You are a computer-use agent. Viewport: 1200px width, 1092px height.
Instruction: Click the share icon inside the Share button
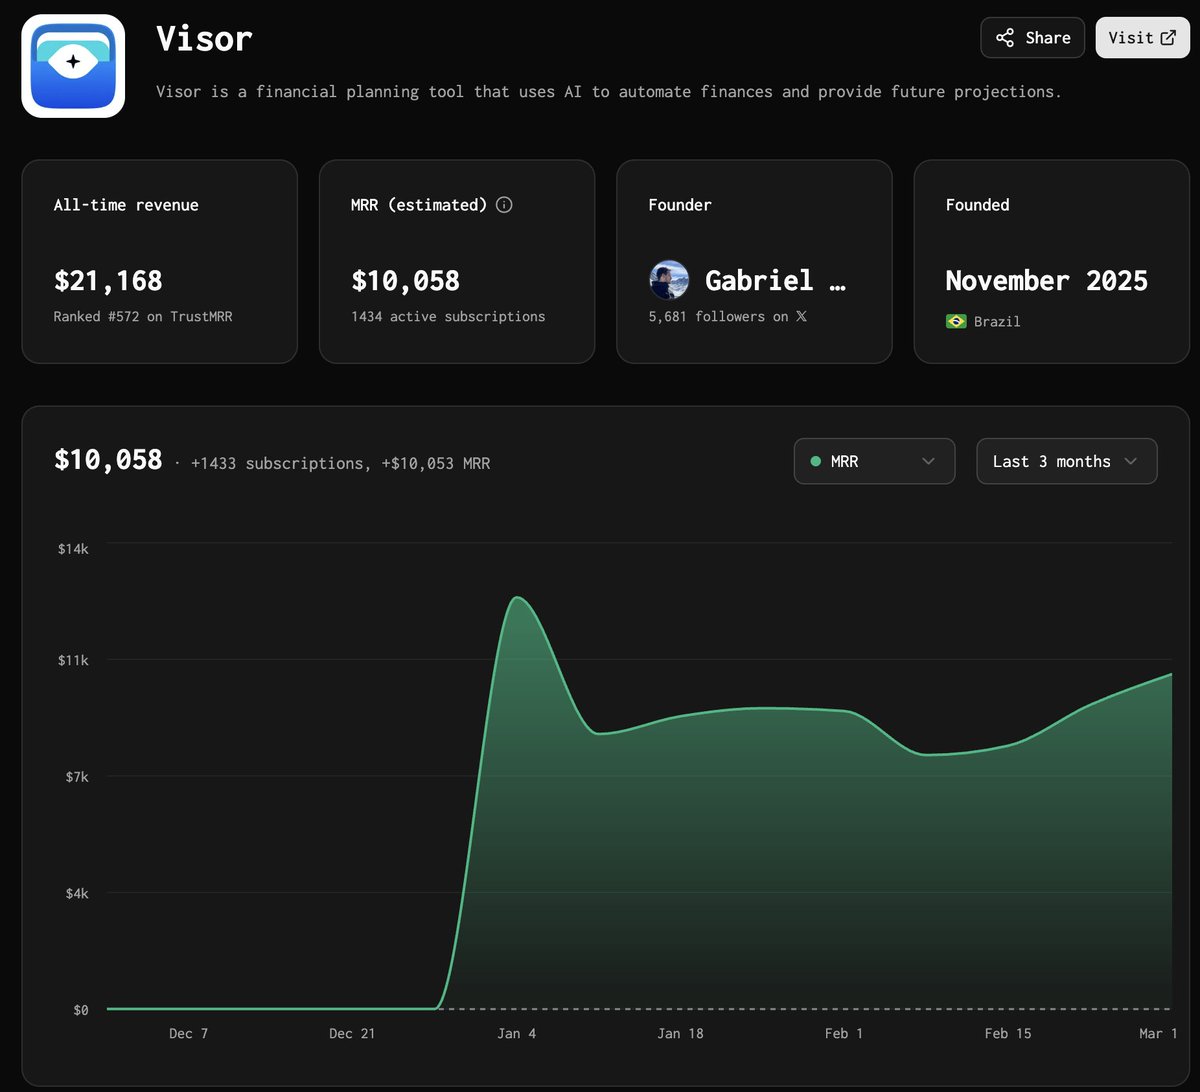[1003, 37]
